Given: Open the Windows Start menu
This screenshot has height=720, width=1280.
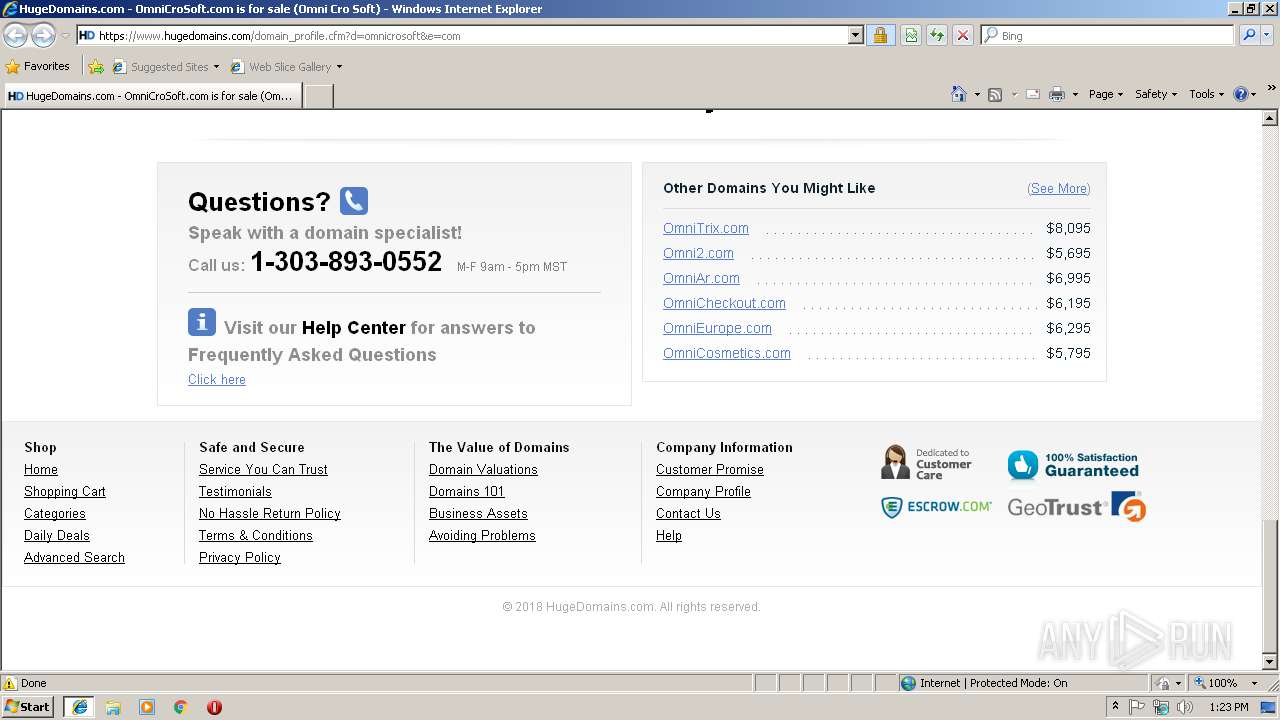Looking at the screenshot, I should 27,707.
